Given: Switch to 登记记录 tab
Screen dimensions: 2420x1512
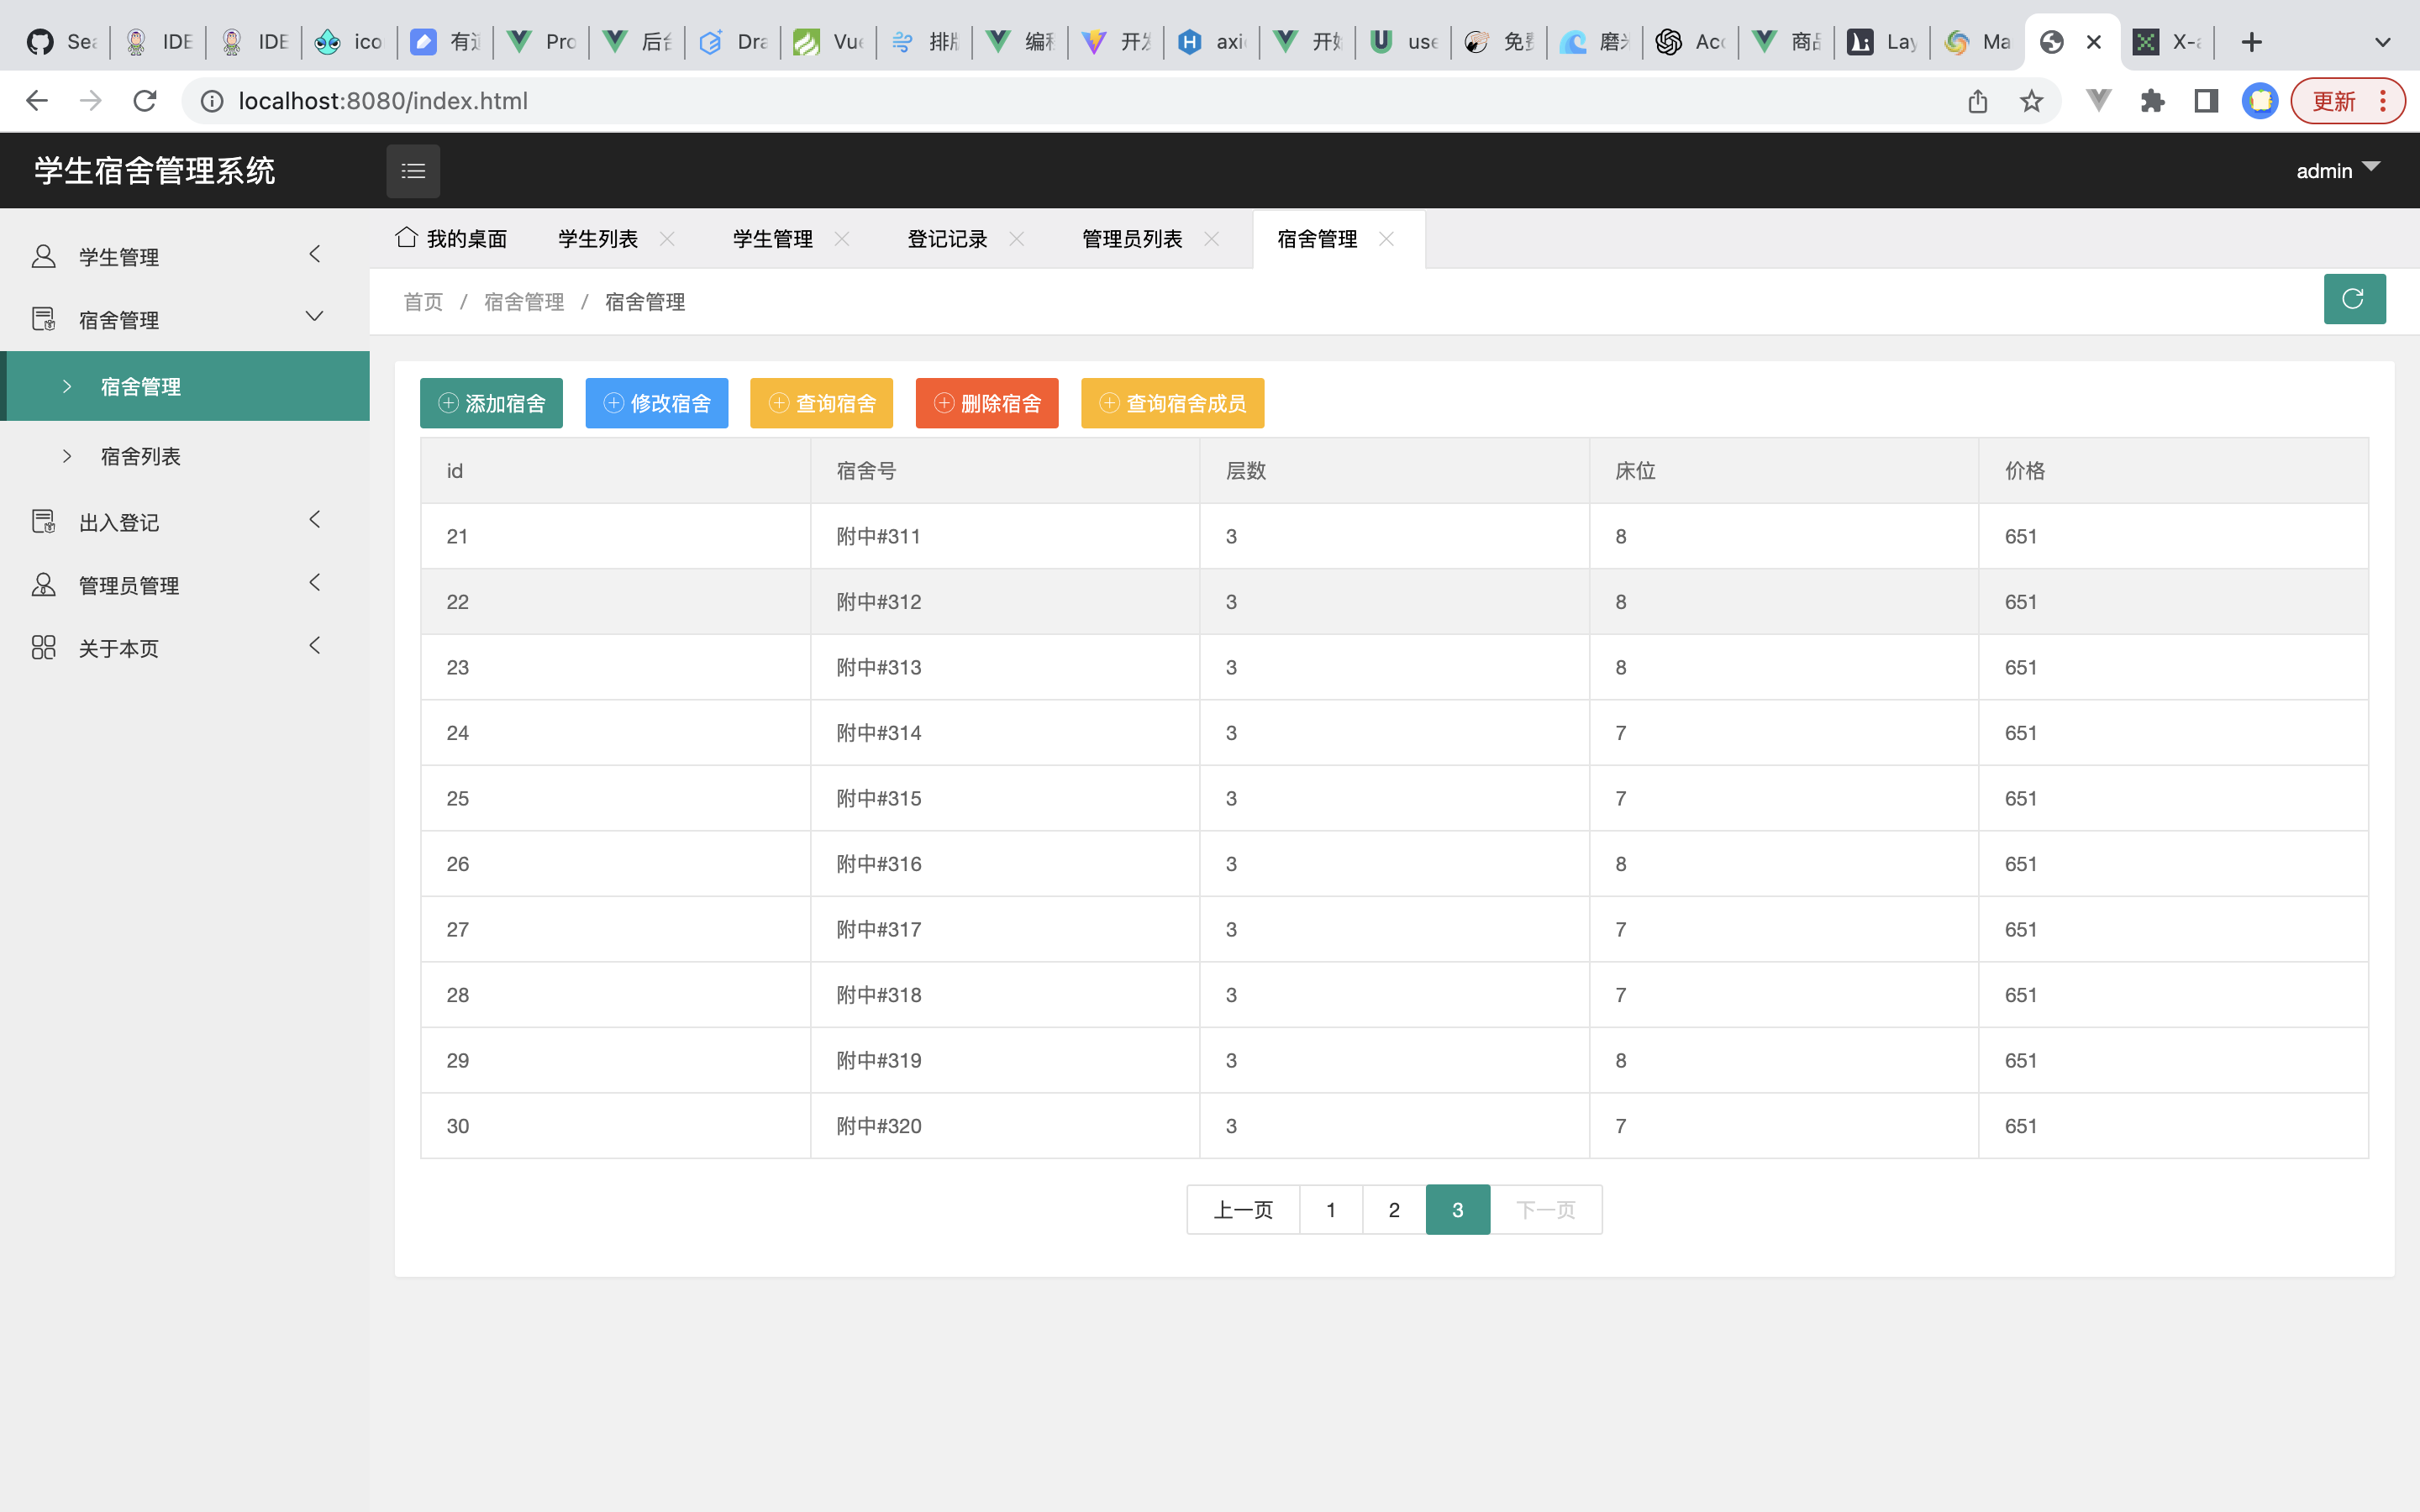Looking at the screenshot, I should 947,239.
